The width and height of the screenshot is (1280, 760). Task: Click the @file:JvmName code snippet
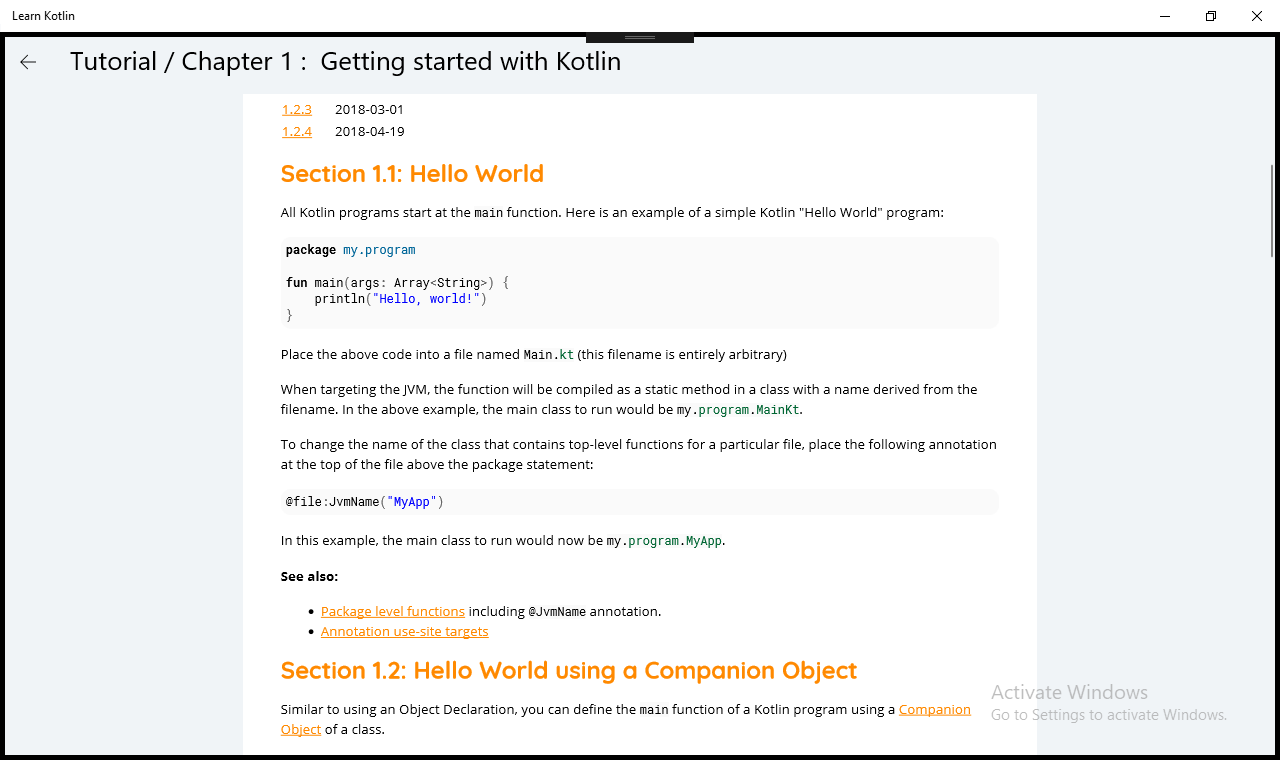click(364, 502)
